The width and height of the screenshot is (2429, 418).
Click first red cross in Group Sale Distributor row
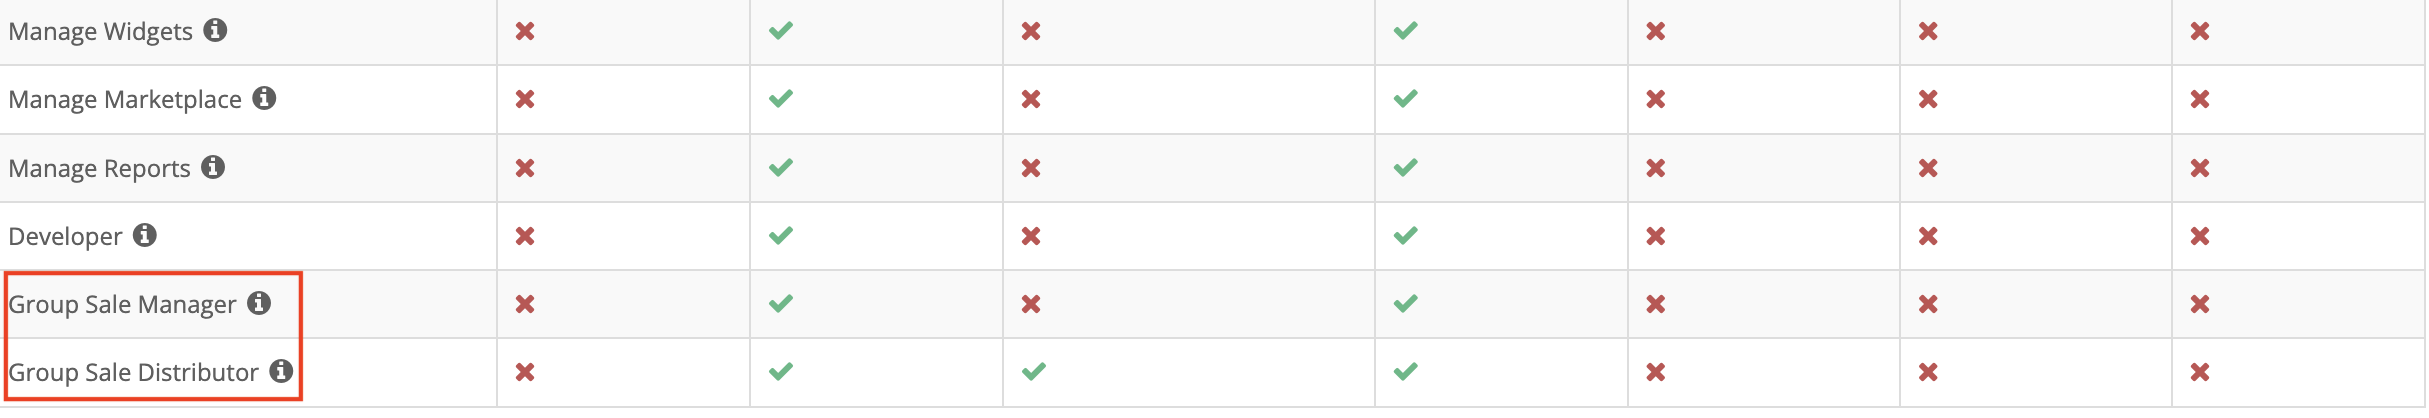(x=525, y=372)
